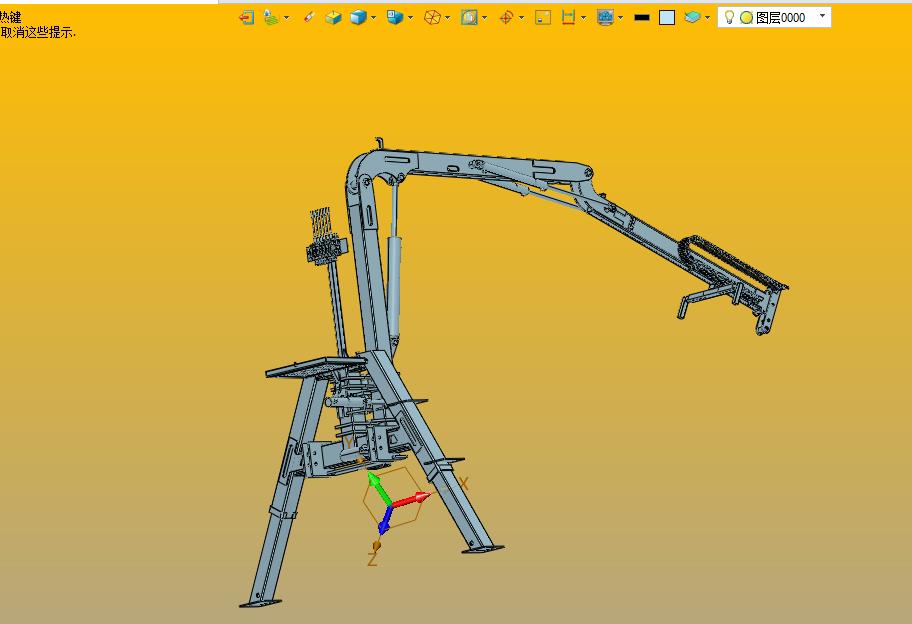Toggle the layer lightbulb visibility icon
This screenshot has width=912, height=624.
click(729, 17)
